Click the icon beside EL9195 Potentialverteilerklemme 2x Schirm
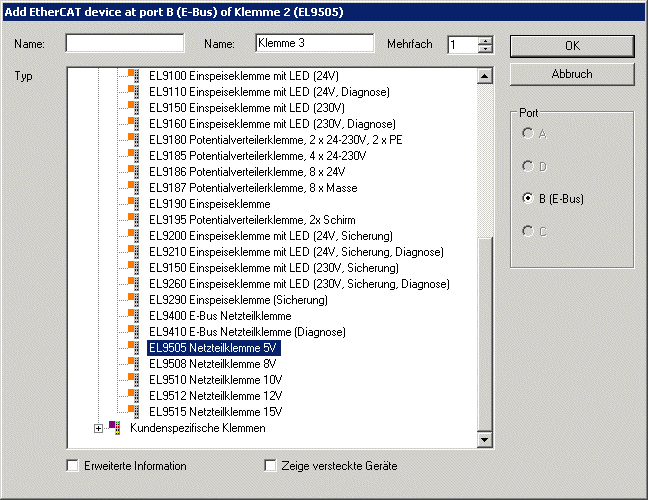Screen dimensions: 648x500 click(133, 220)
